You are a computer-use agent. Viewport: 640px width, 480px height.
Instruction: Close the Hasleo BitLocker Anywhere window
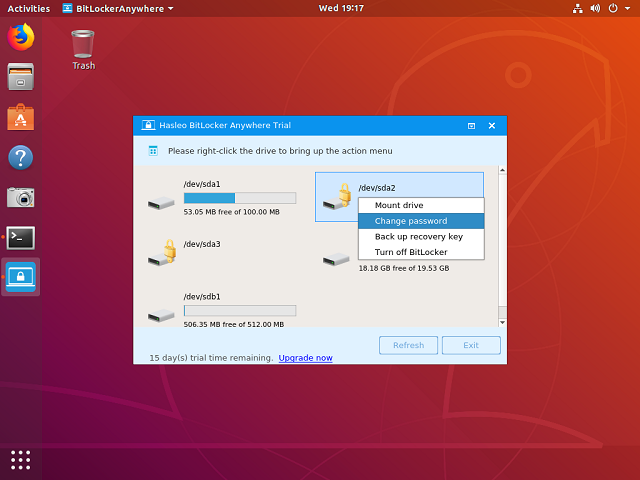pyautogui.click(x=492, y=126)
